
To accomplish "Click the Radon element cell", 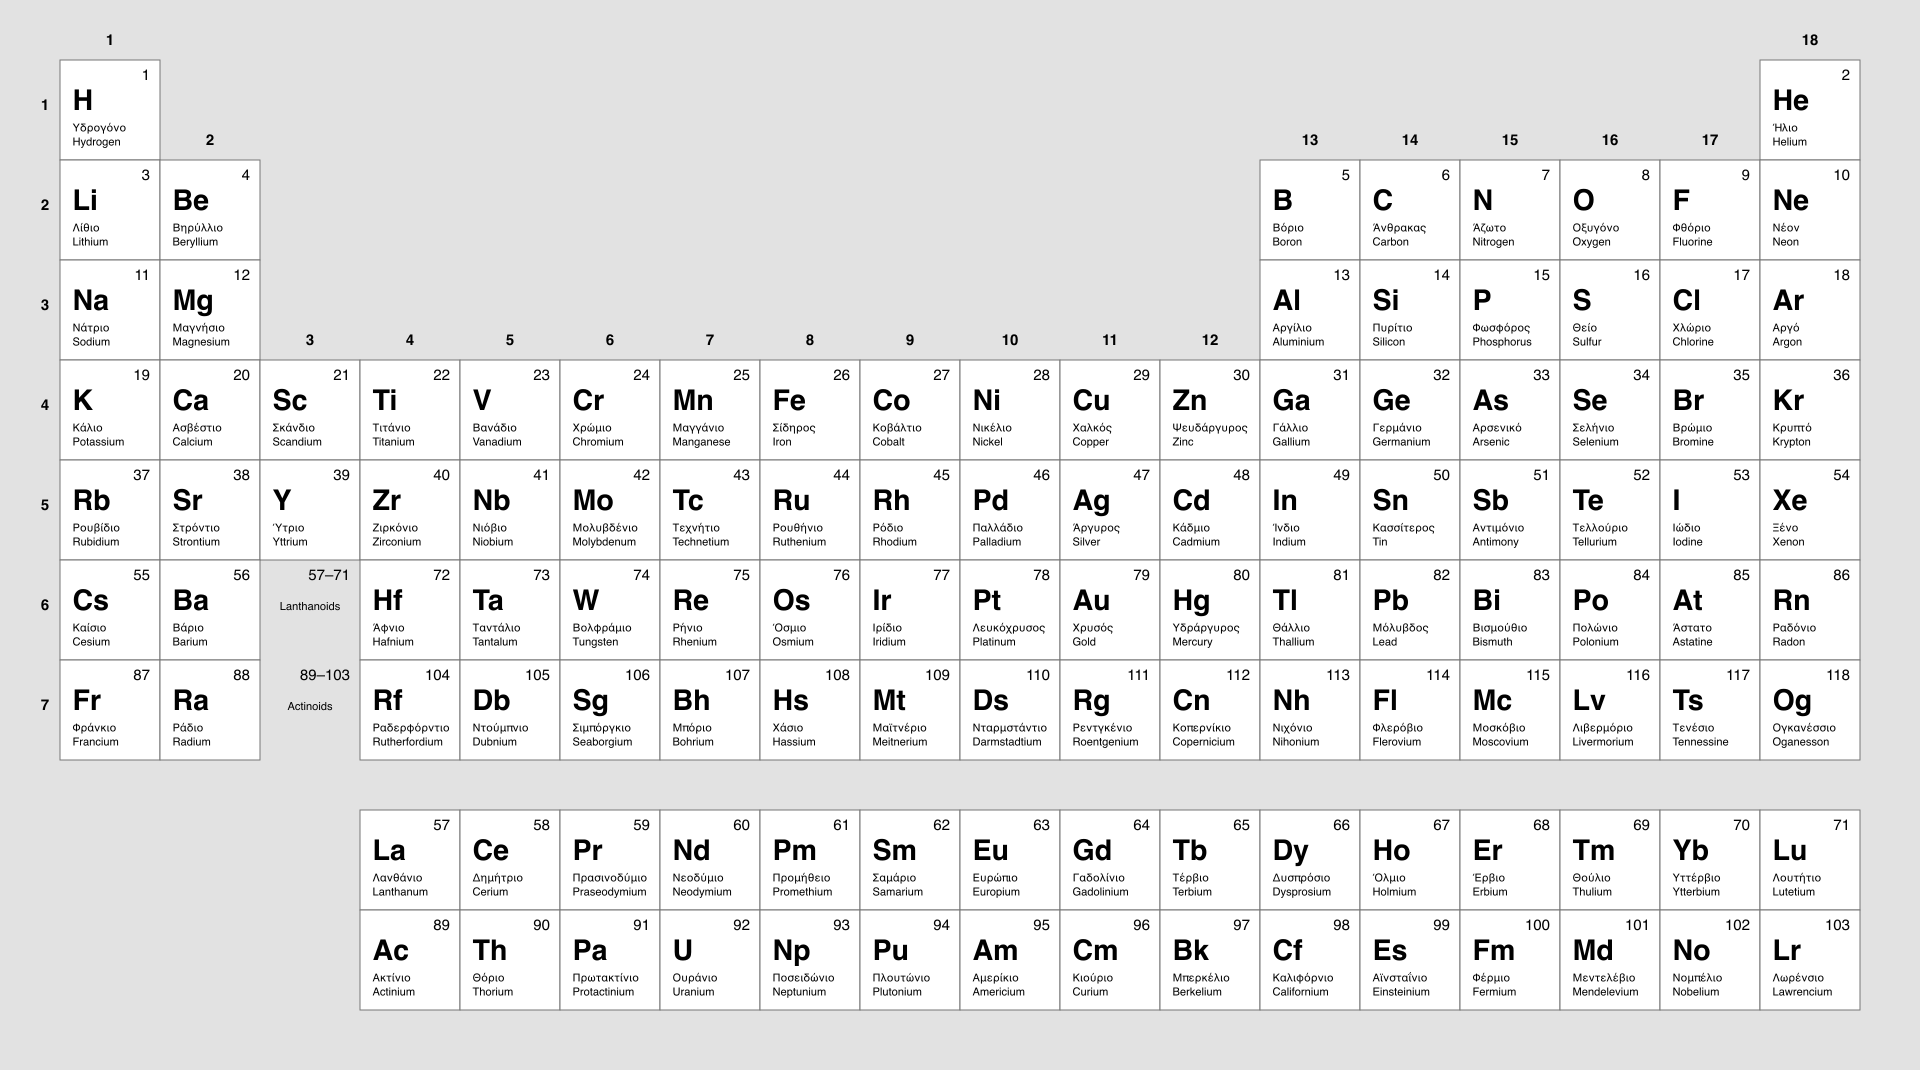I will coord(1810,610).
